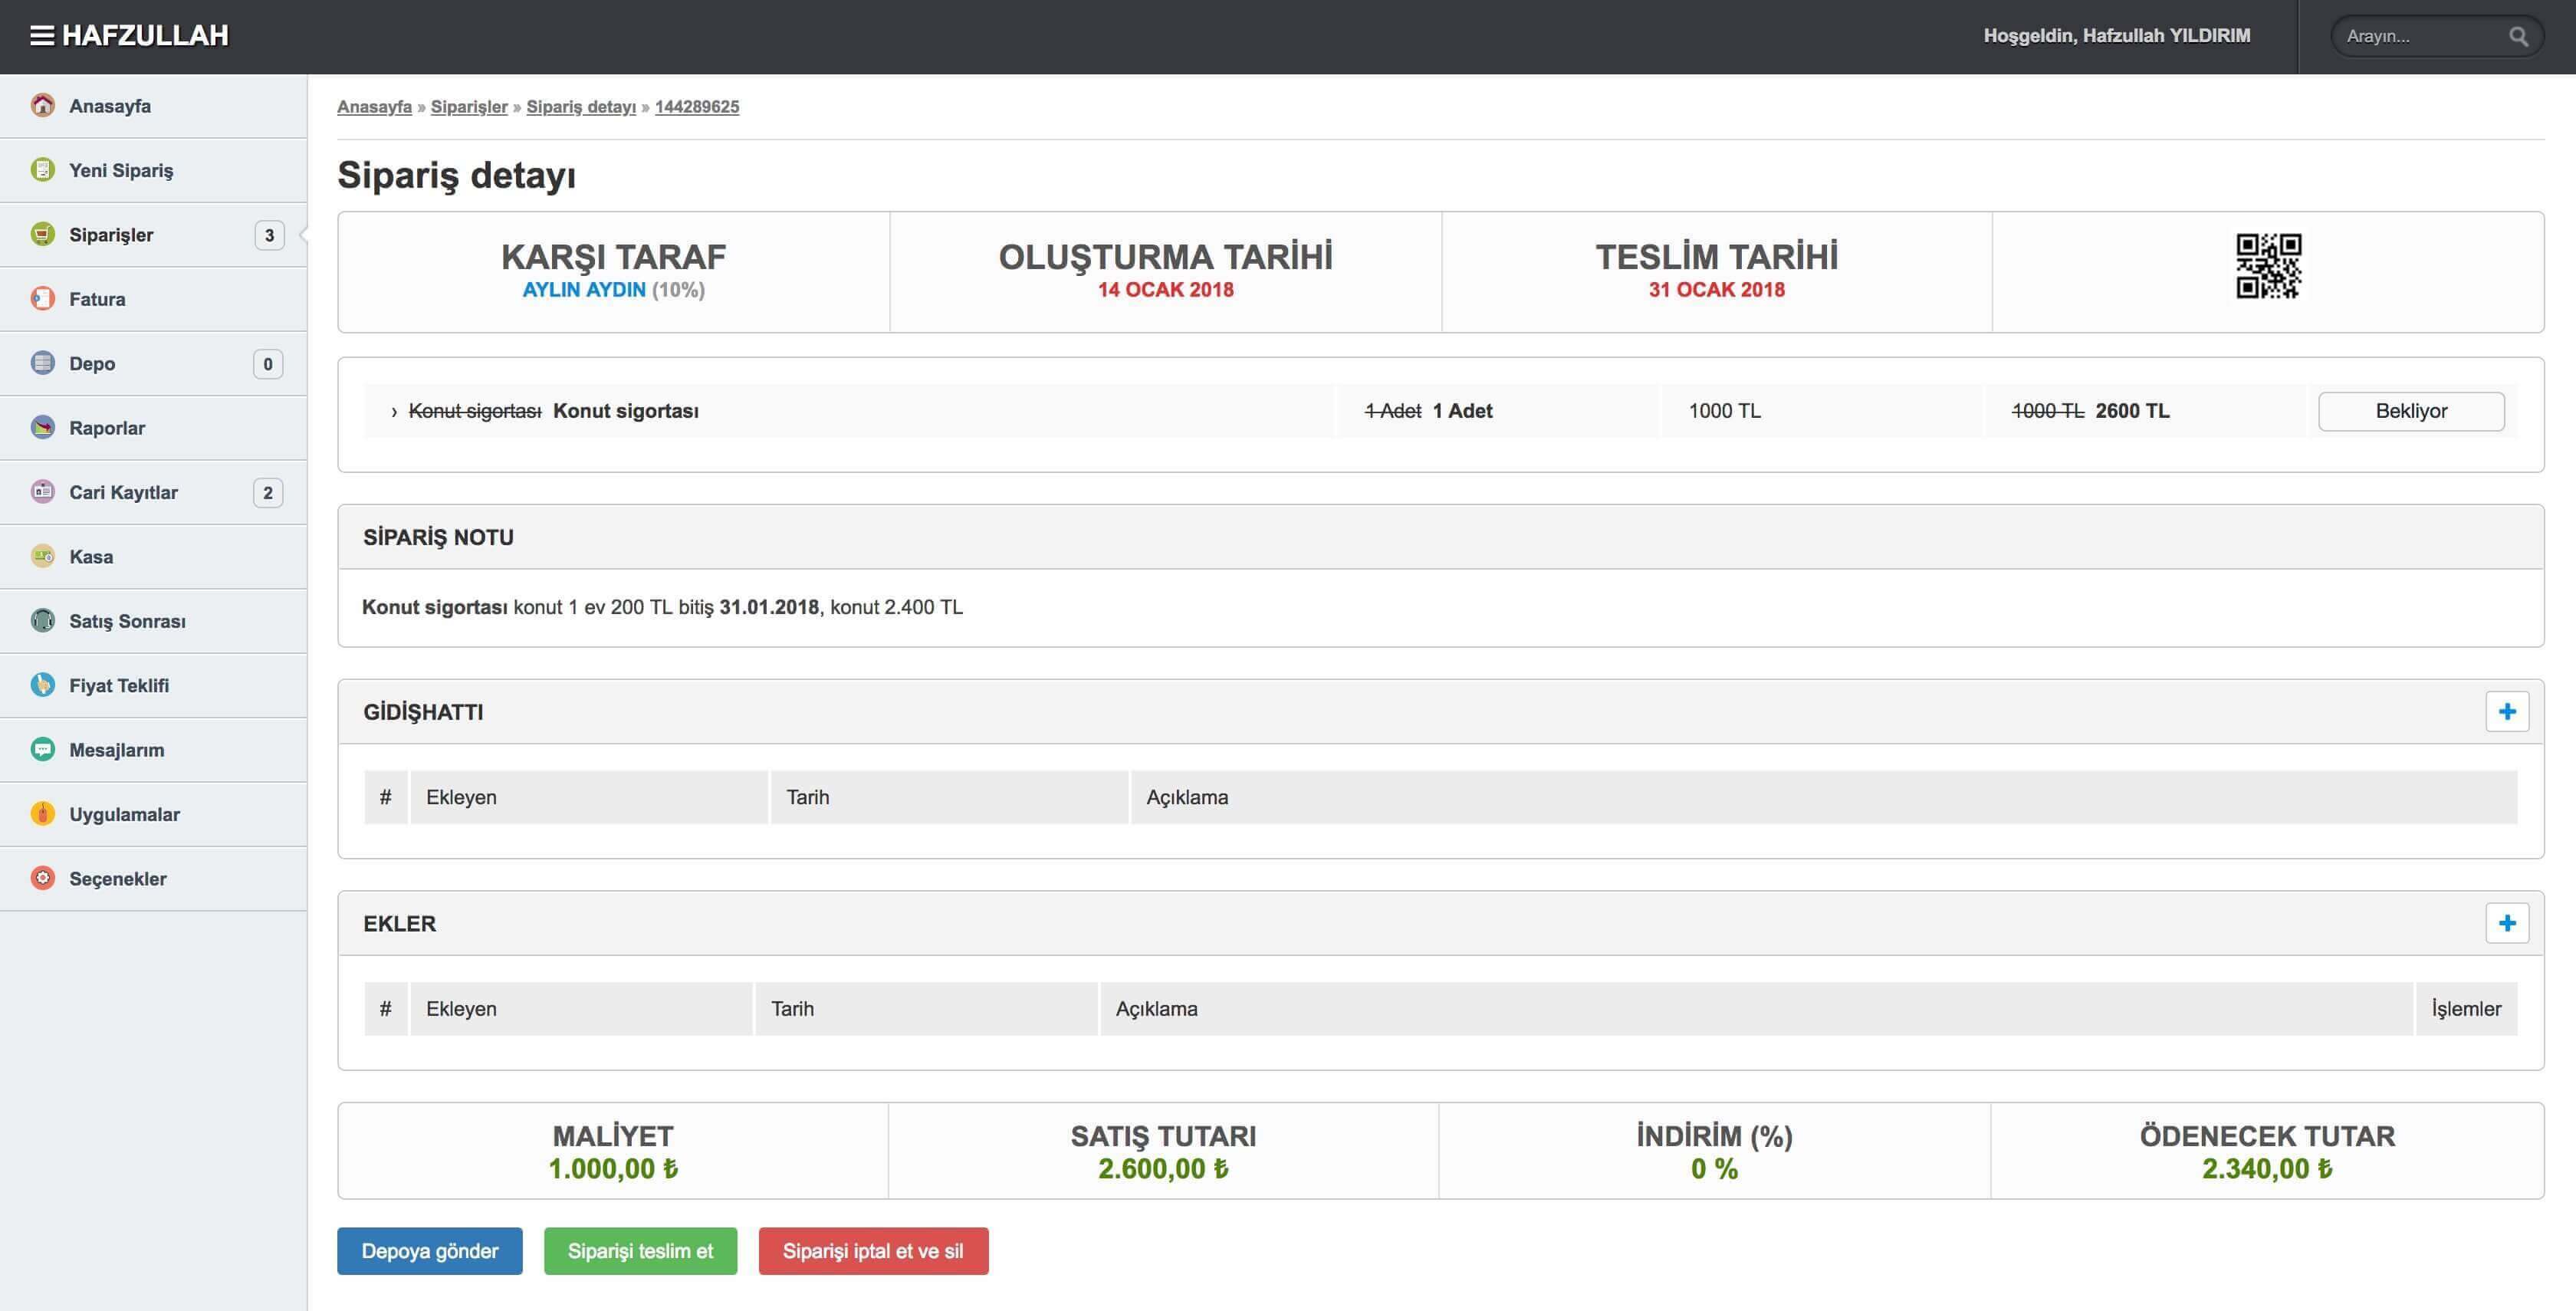Expand the Konut sigortası order row chevron
The width and height of the screenshot is (2576, 1311).
coord(394,411)
